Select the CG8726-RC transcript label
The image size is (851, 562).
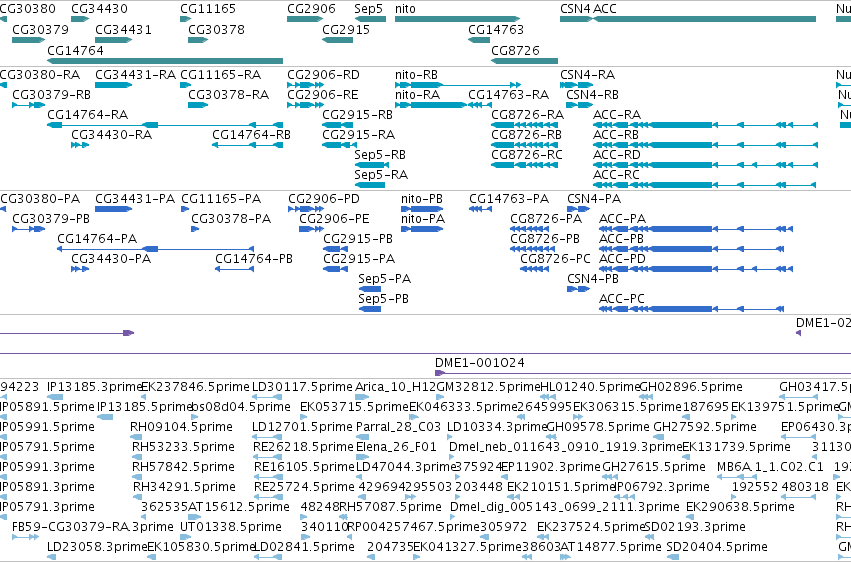point(526,155)
